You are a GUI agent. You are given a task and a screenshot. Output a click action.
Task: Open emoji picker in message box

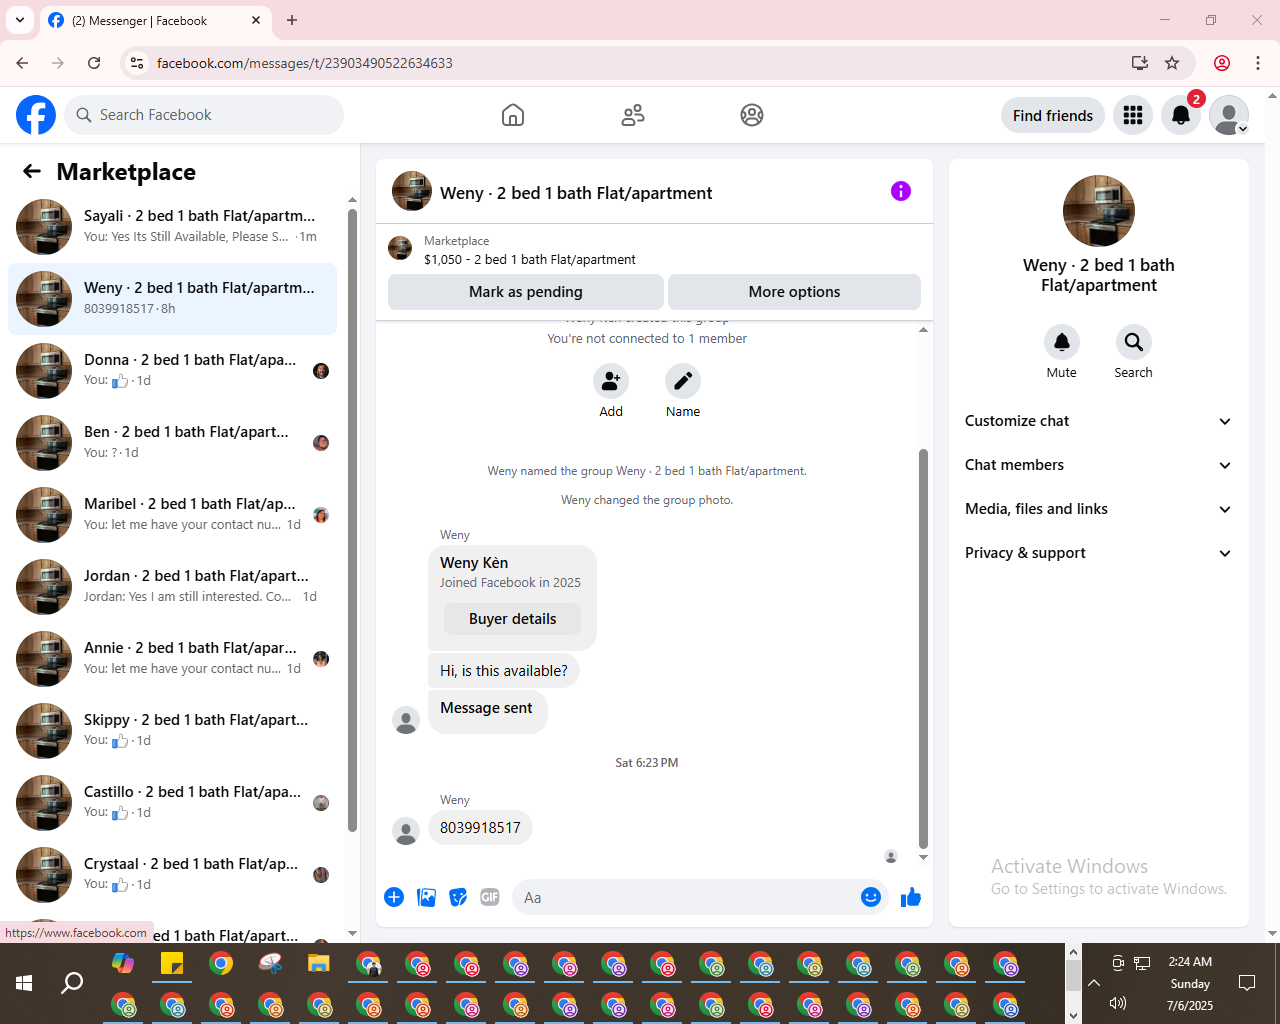(x=871, y=897)
